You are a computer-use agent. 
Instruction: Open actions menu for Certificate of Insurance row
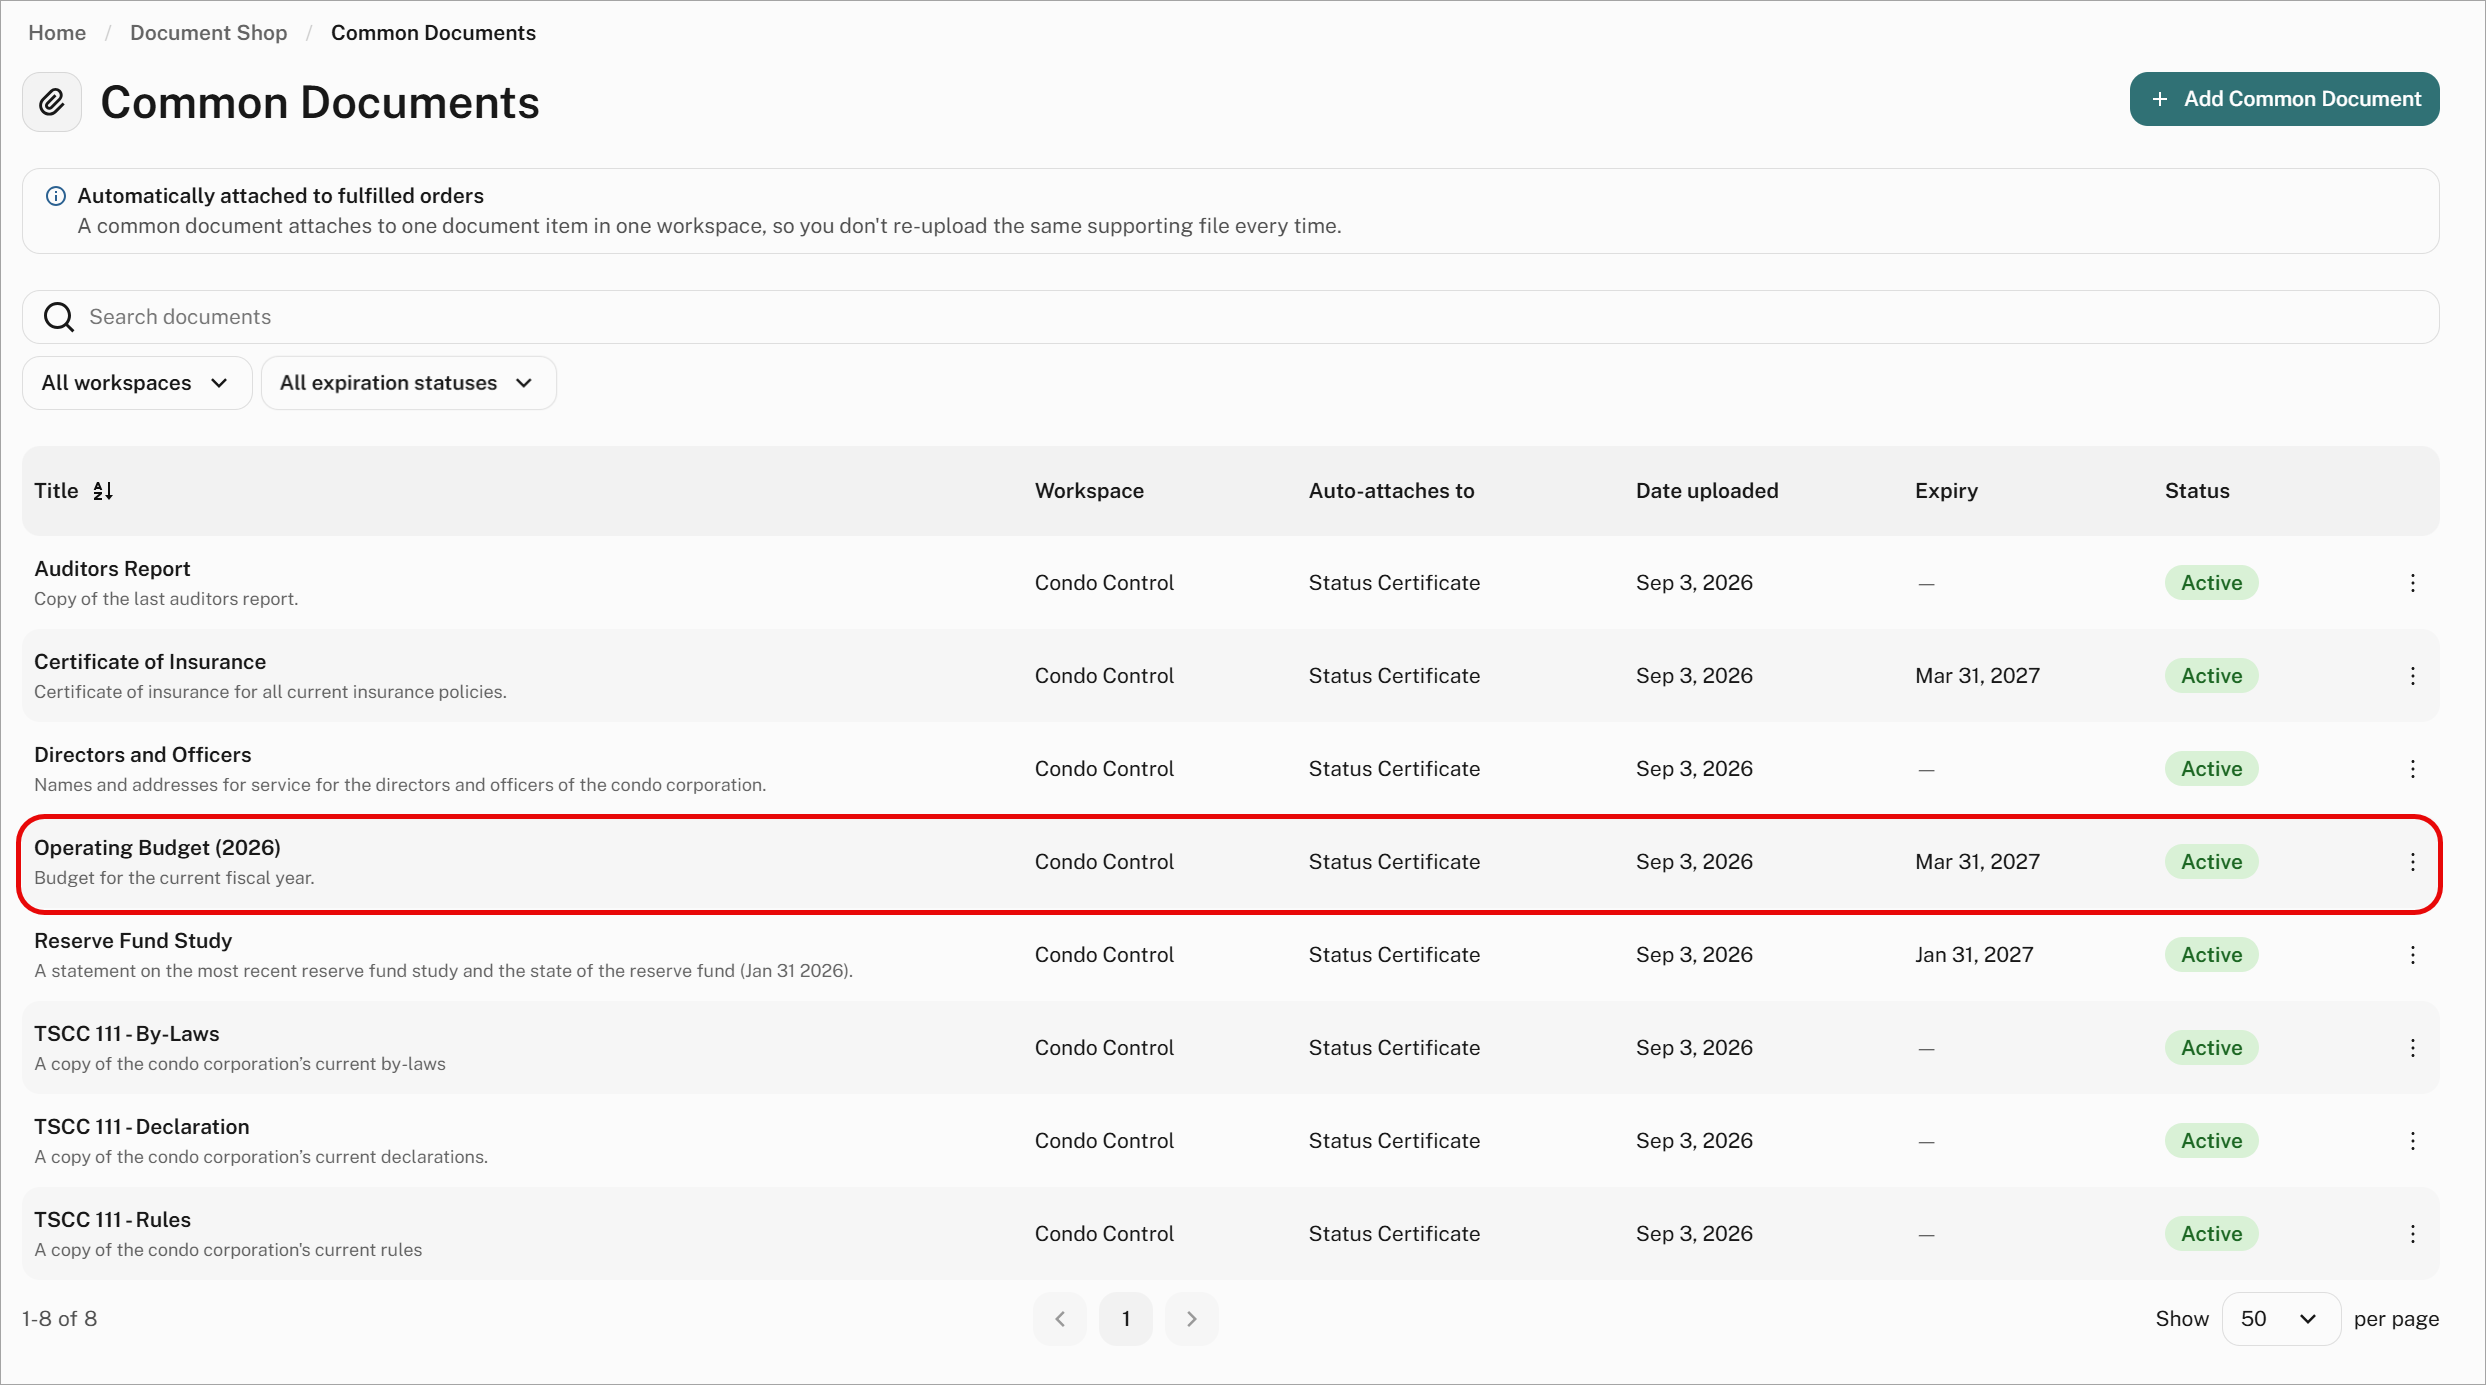tap(2412, 676)
